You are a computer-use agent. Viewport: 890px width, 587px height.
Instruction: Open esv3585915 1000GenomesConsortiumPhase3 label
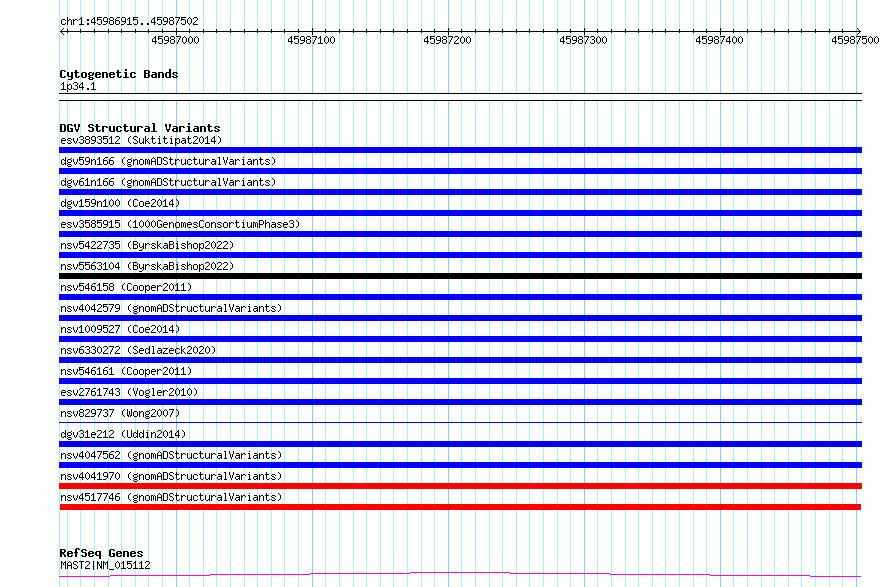tap(180, 224)
